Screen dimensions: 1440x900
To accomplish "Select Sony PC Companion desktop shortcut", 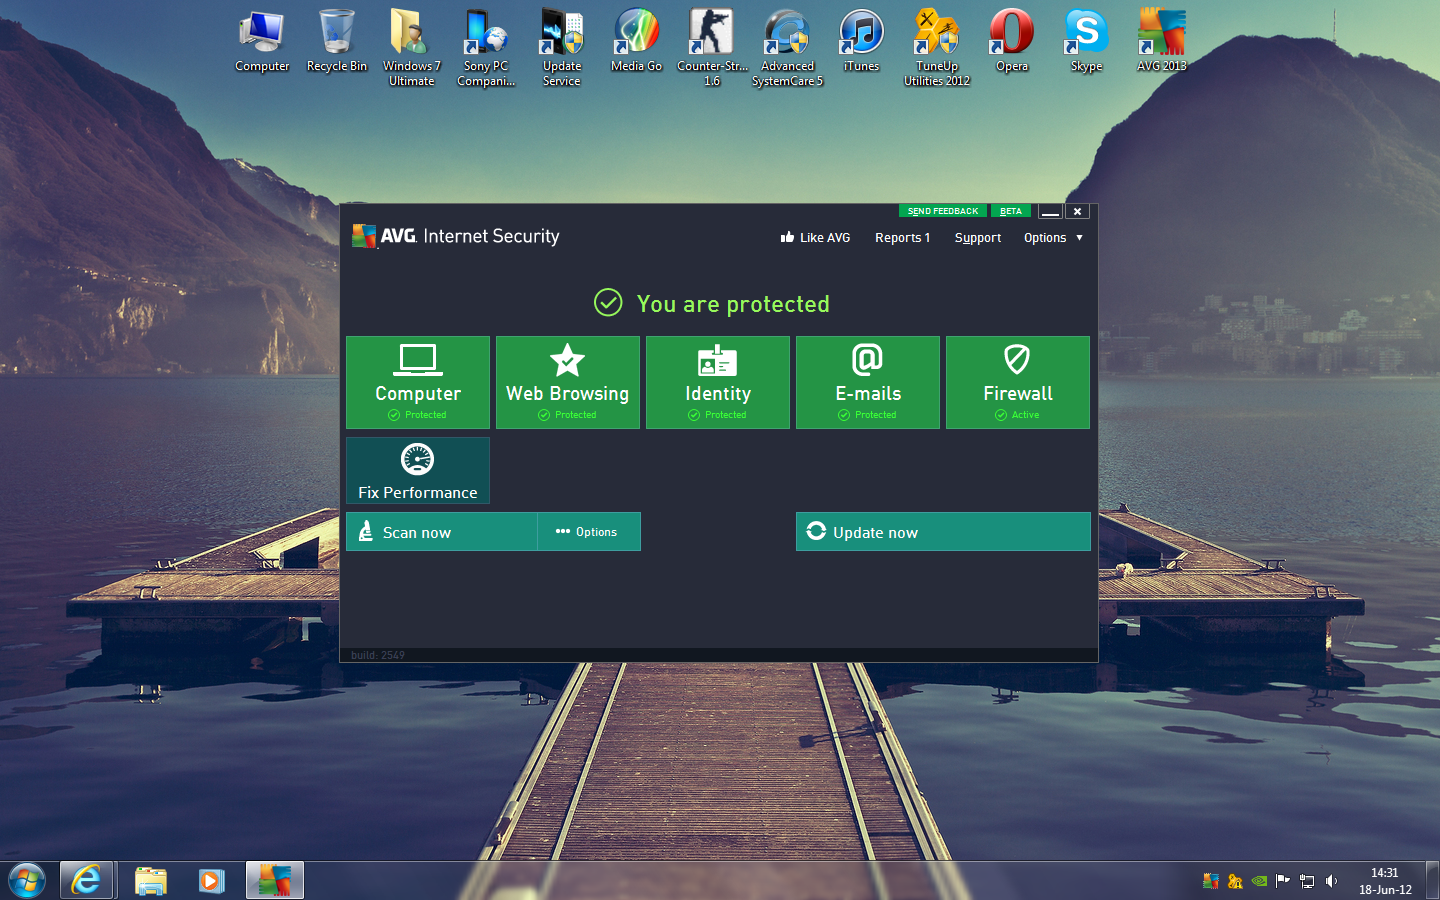I will [x=486, y=48].
